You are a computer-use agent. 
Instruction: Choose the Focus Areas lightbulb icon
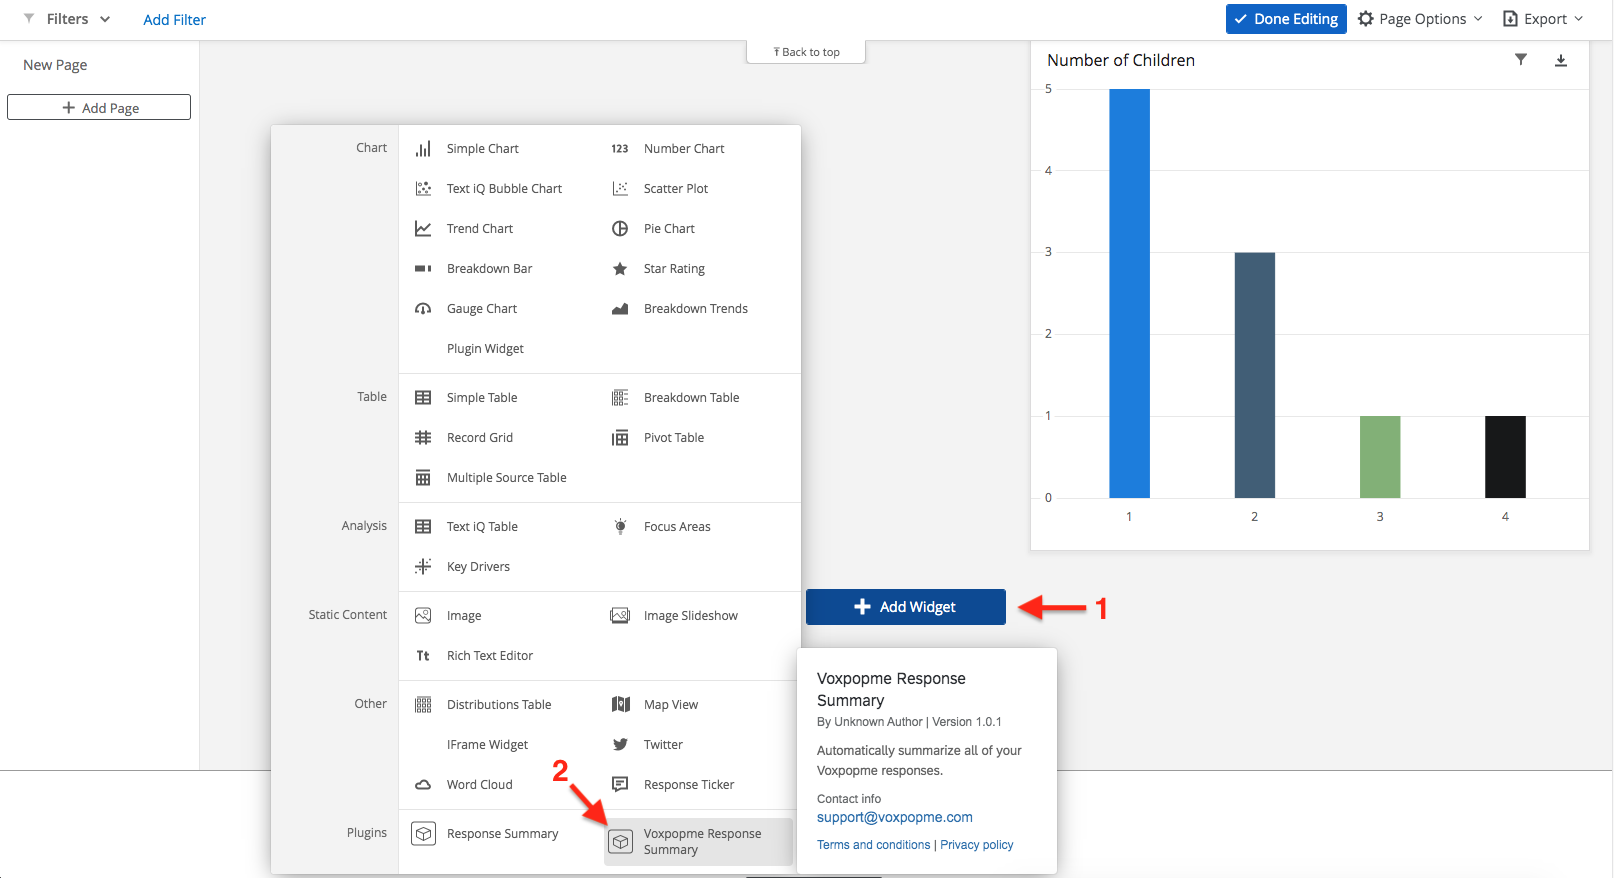tap(620, 527)
